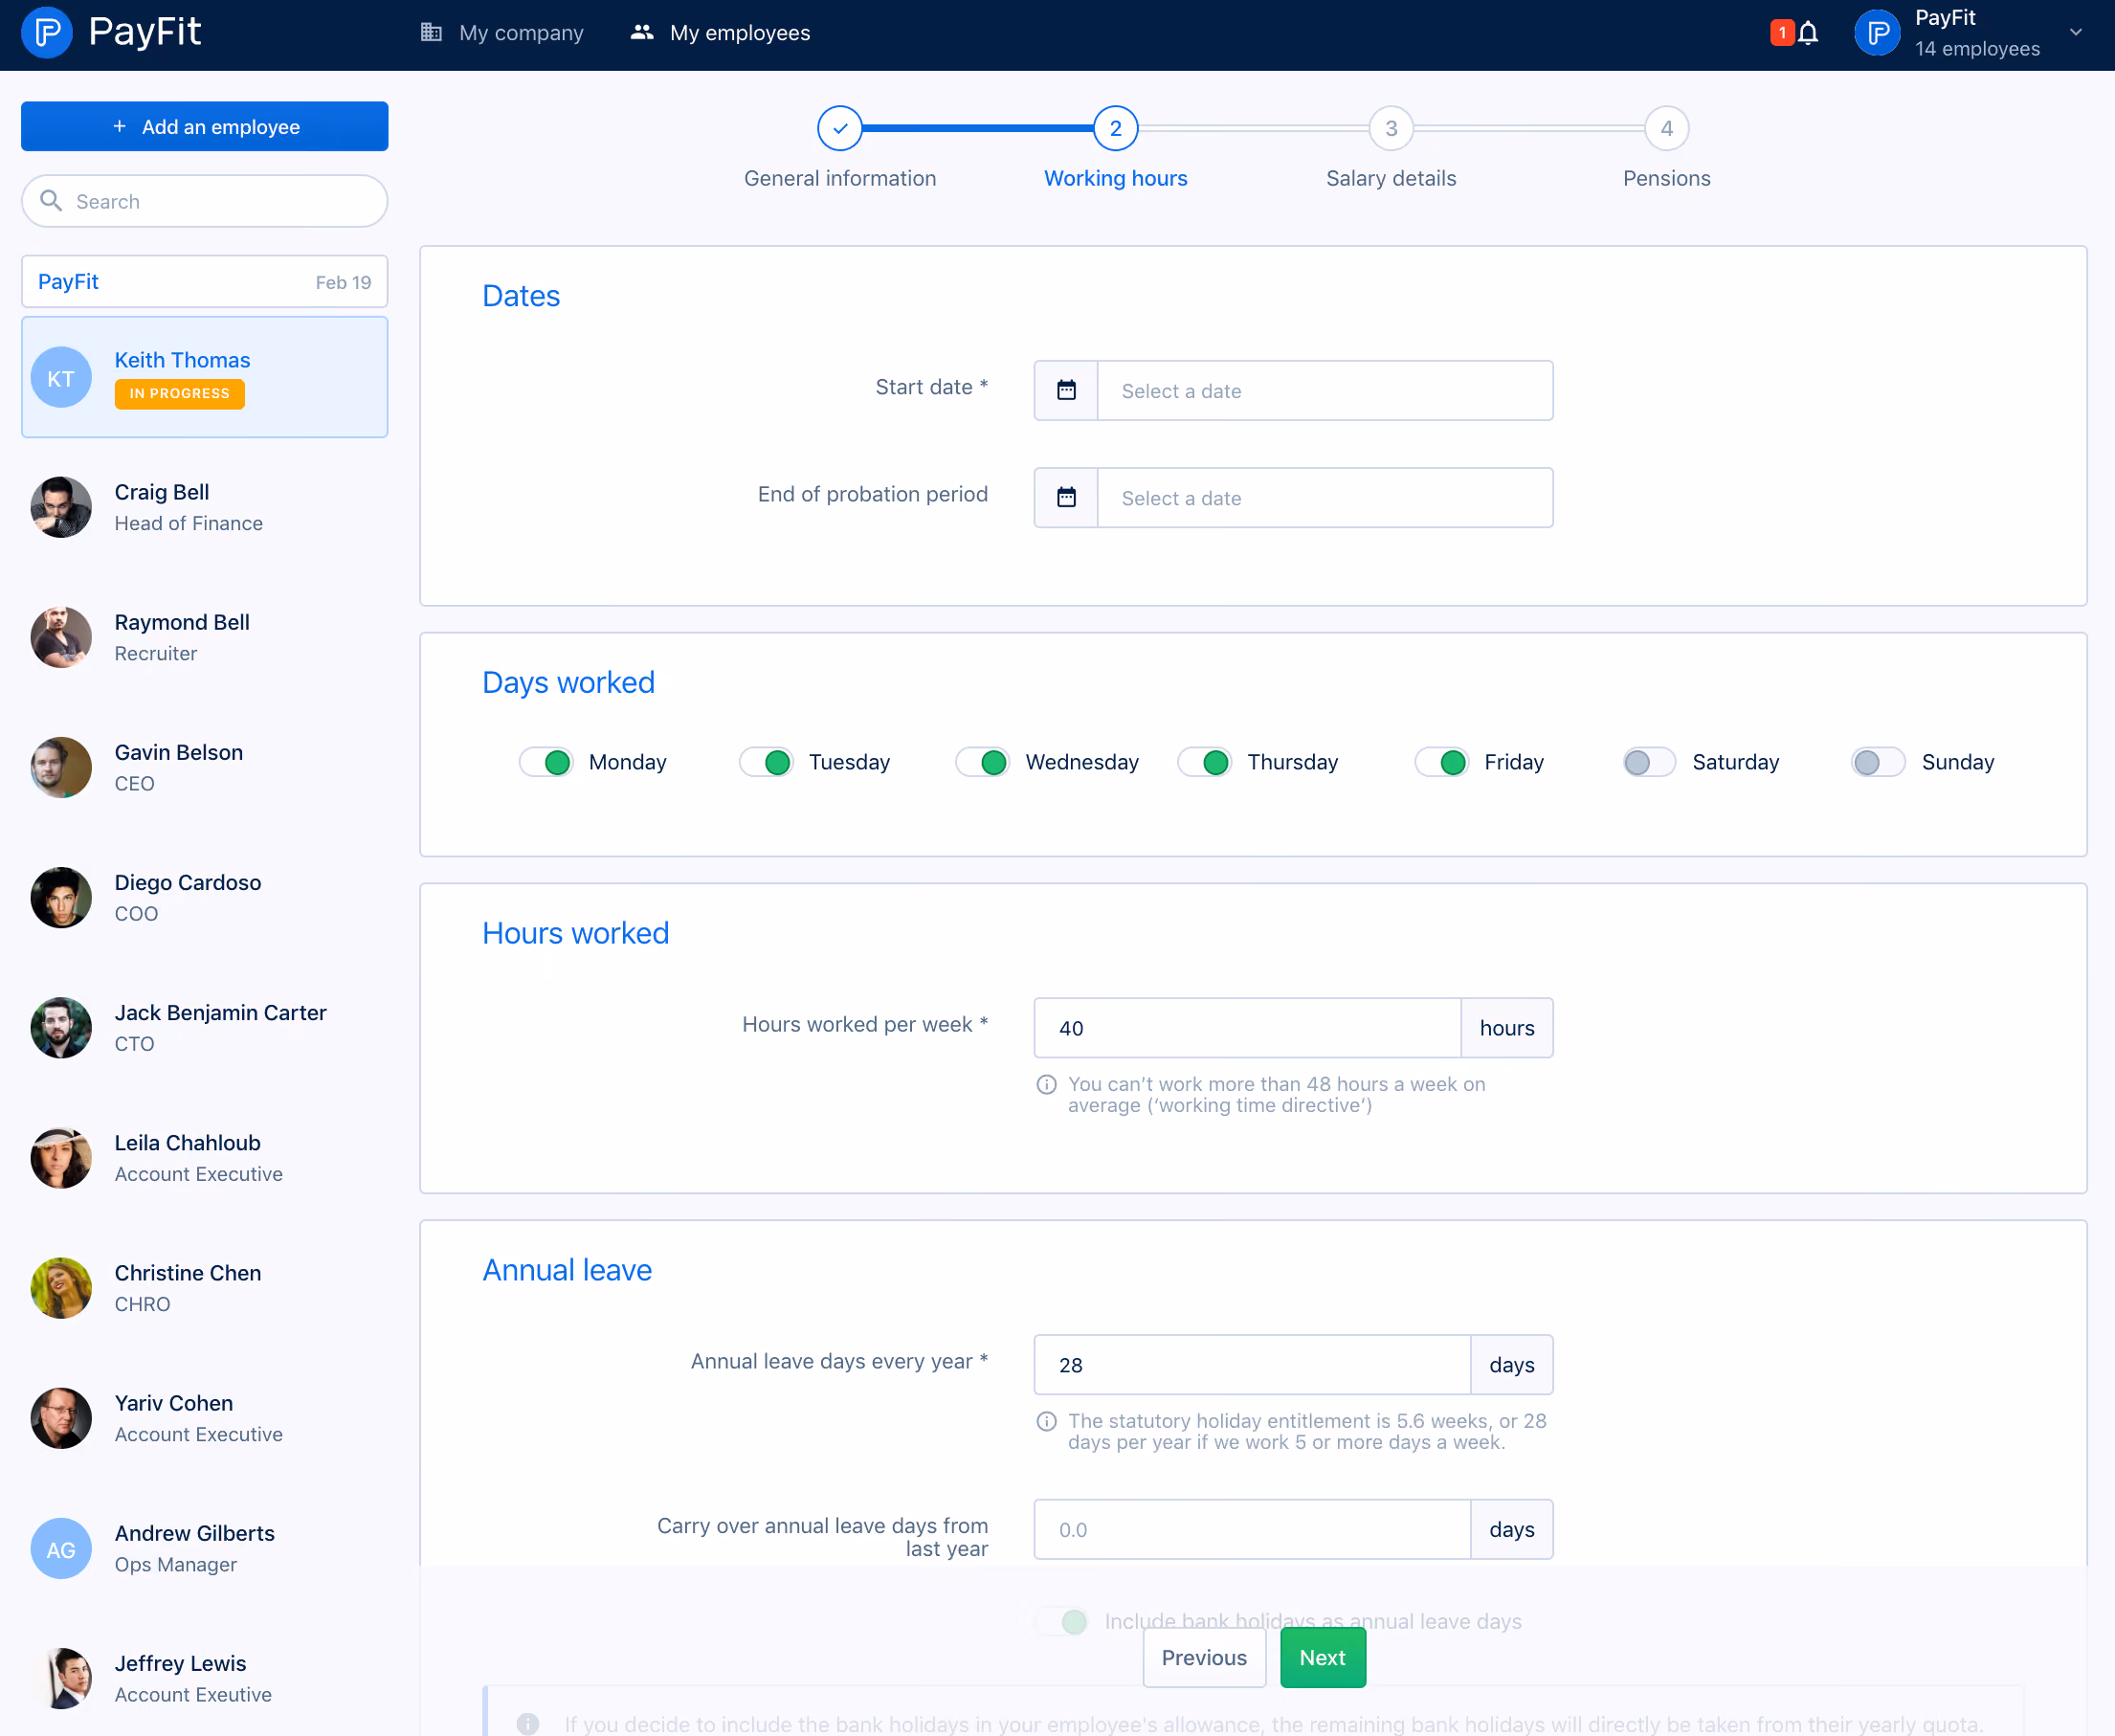Open the PayFit Feb 19 period selector
This screenshot has width=2115, height=1736.
click(204, 282)
